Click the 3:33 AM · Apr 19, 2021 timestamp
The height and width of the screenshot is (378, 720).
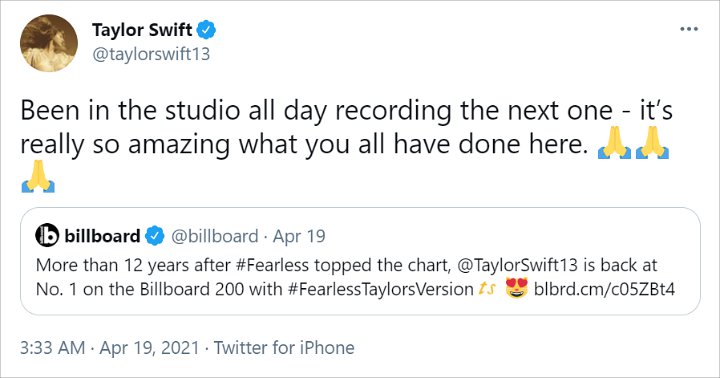110,348
